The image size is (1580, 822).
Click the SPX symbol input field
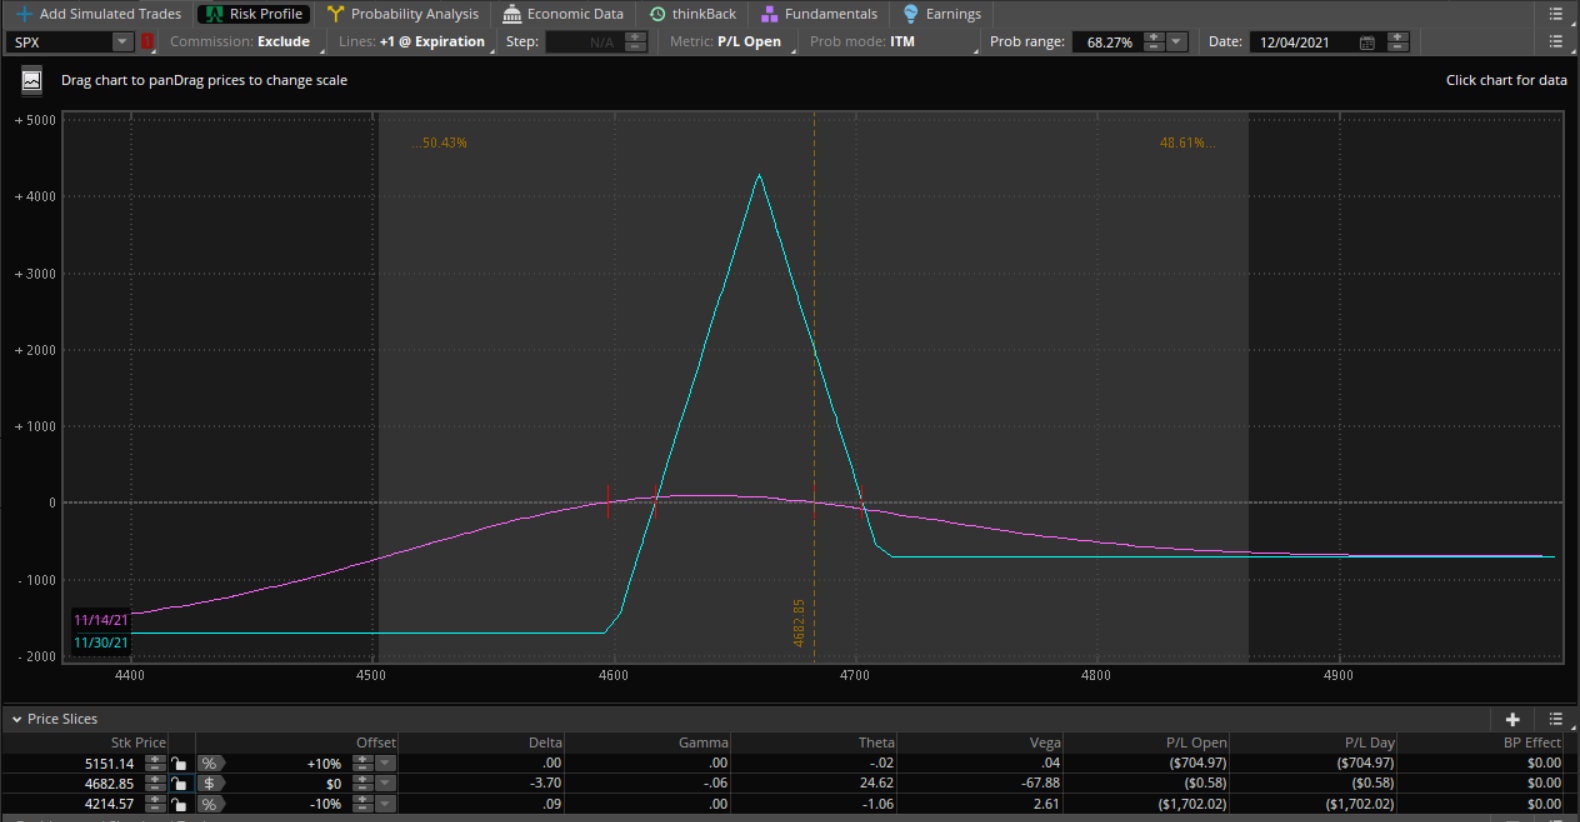59,42
